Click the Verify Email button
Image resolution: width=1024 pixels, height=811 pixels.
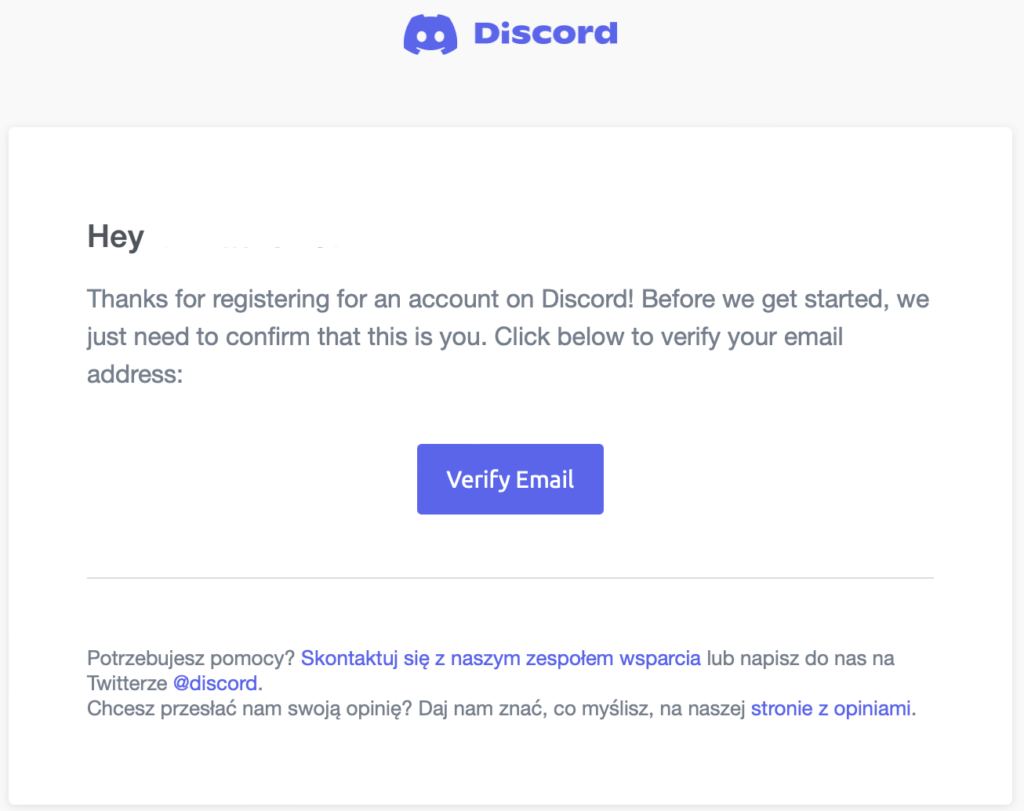[x=510, y=479]
